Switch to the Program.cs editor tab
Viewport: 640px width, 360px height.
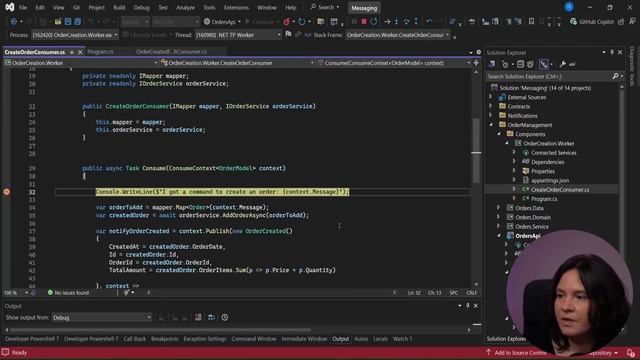[x=100, y=52]
